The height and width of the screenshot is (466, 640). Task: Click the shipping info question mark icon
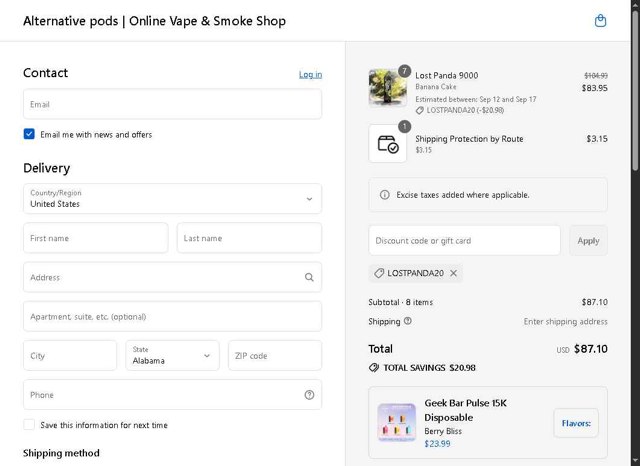click(x=407, y=321)
